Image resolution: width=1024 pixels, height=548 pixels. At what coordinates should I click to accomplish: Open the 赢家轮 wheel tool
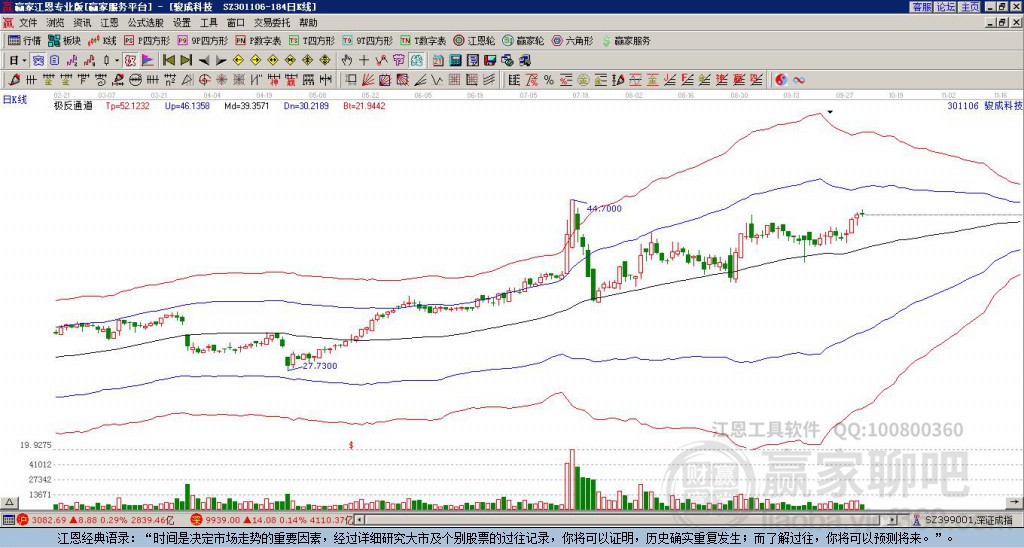[523, 40]
